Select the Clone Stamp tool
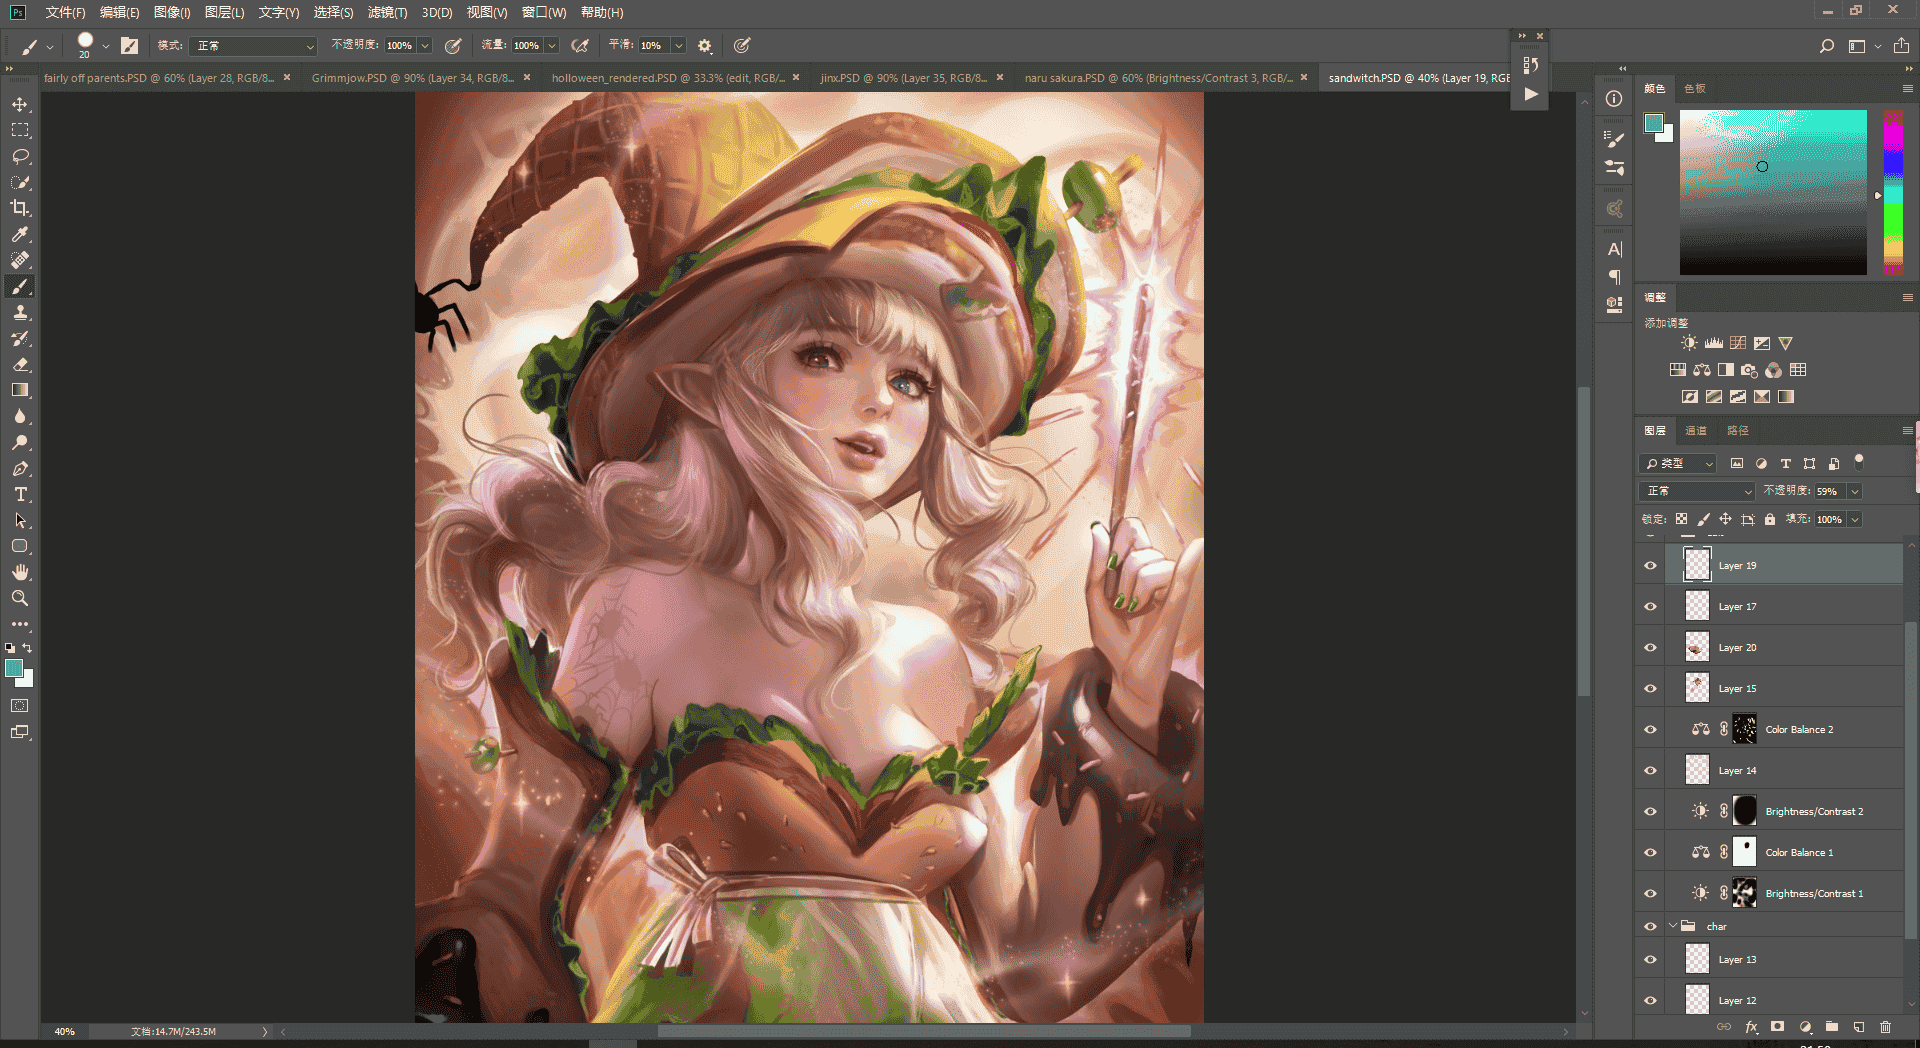Viewport: 1920px width, 1048px height. point(20,312)
